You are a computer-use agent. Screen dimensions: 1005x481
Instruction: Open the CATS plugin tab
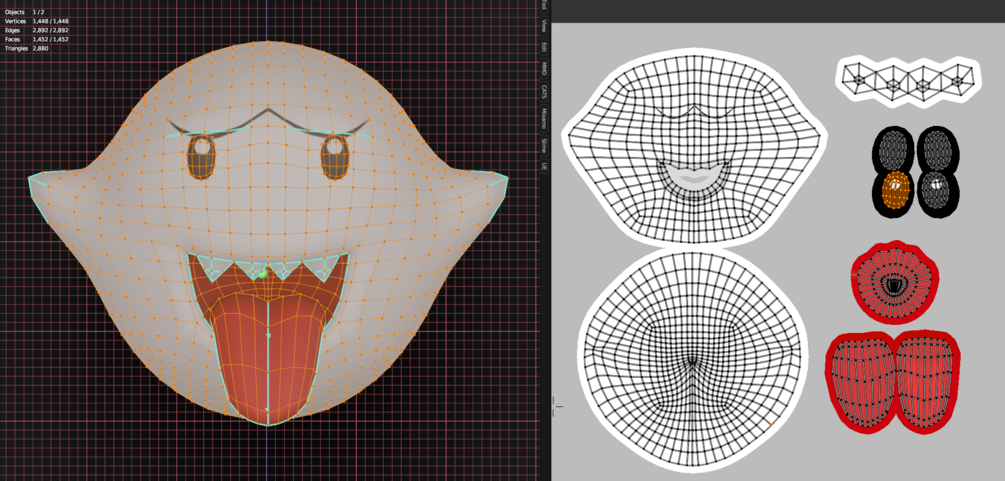544,92
